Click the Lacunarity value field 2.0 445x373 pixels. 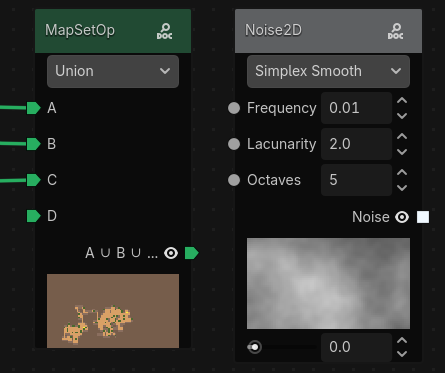pyautogui.click(x=356, y=144)
